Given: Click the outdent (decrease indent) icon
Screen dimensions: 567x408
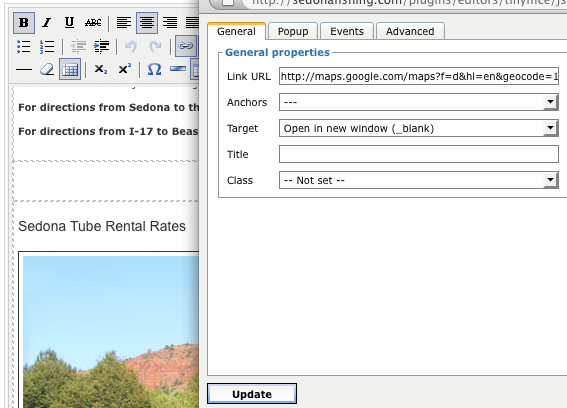Looking at the screenshot, I should click(78, 46).
